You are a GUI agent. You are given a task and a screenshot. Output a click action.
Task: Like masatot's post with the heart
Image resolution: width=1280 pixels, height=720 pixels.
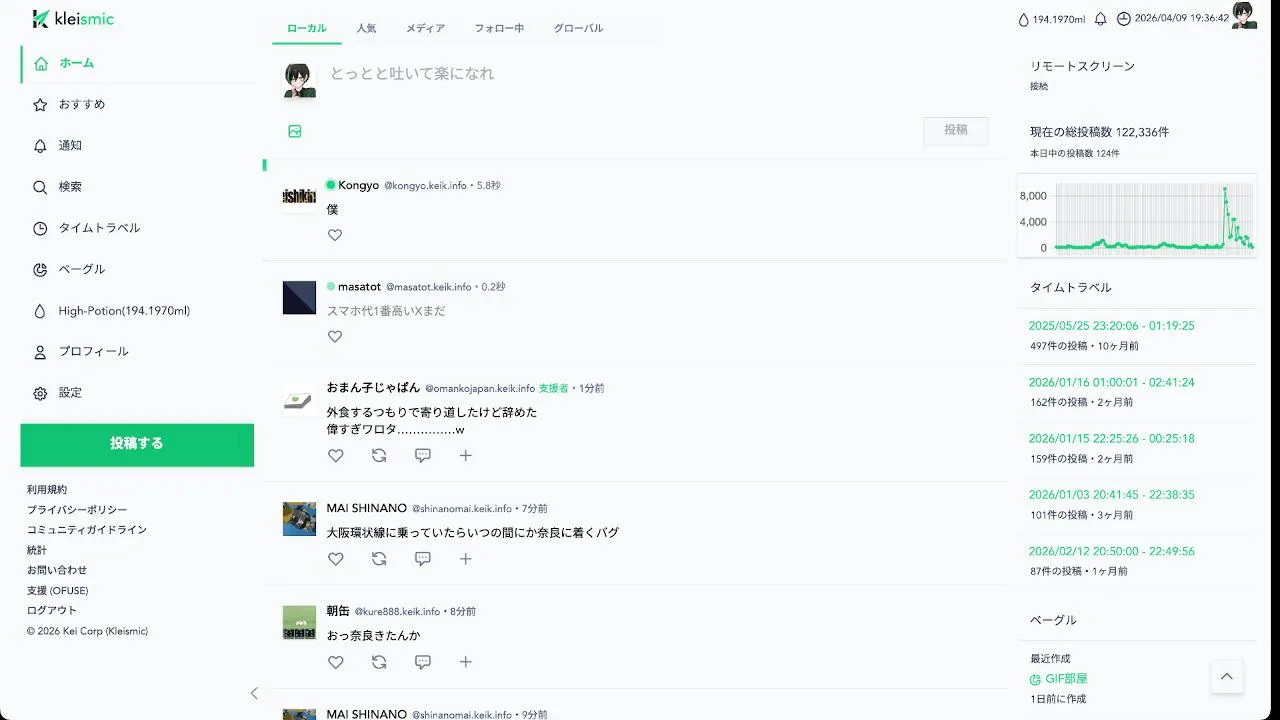click(x=335, y=337)
